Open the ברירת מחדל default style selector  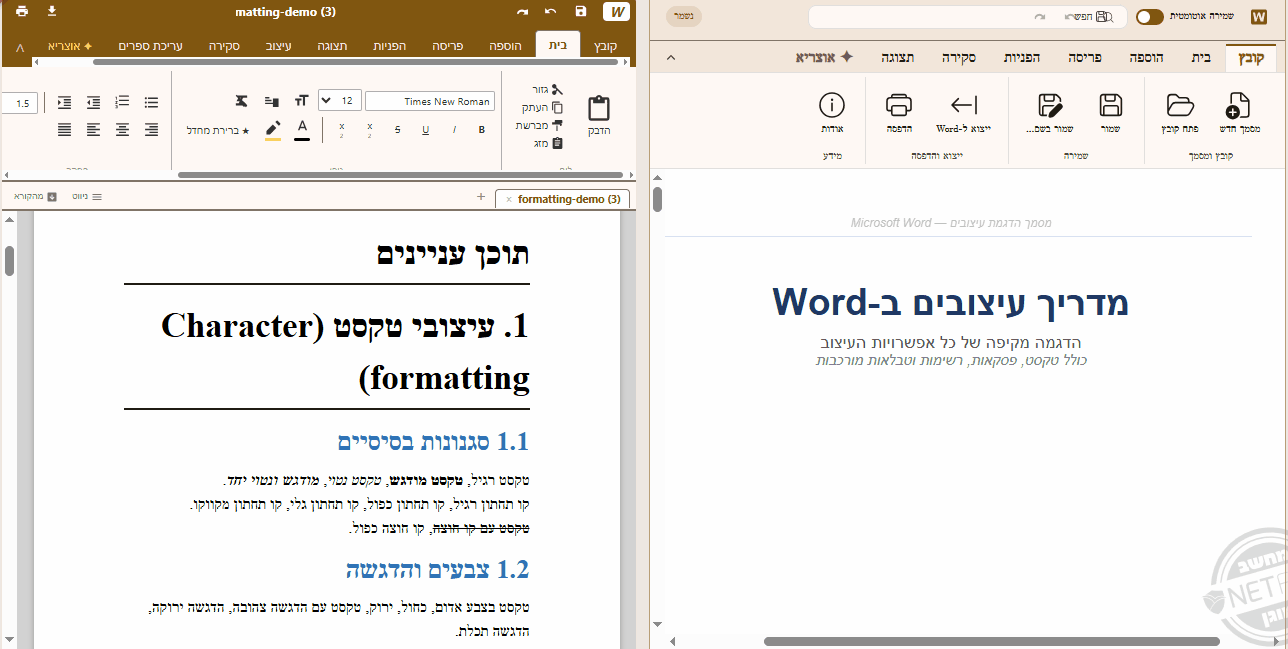point(218,130)
